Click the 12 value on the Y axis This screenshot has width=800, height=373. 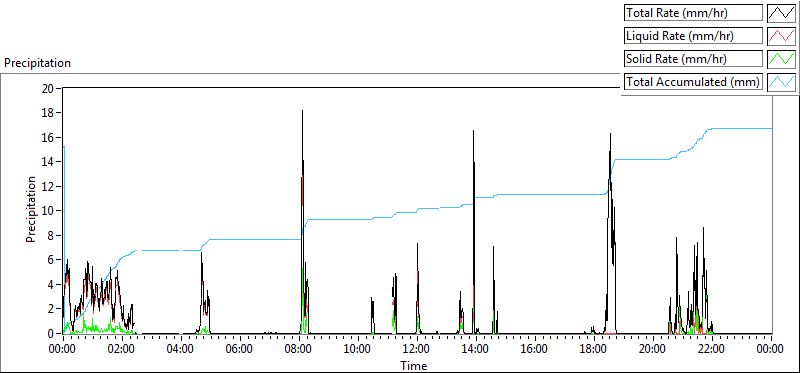tap(48, 186)
